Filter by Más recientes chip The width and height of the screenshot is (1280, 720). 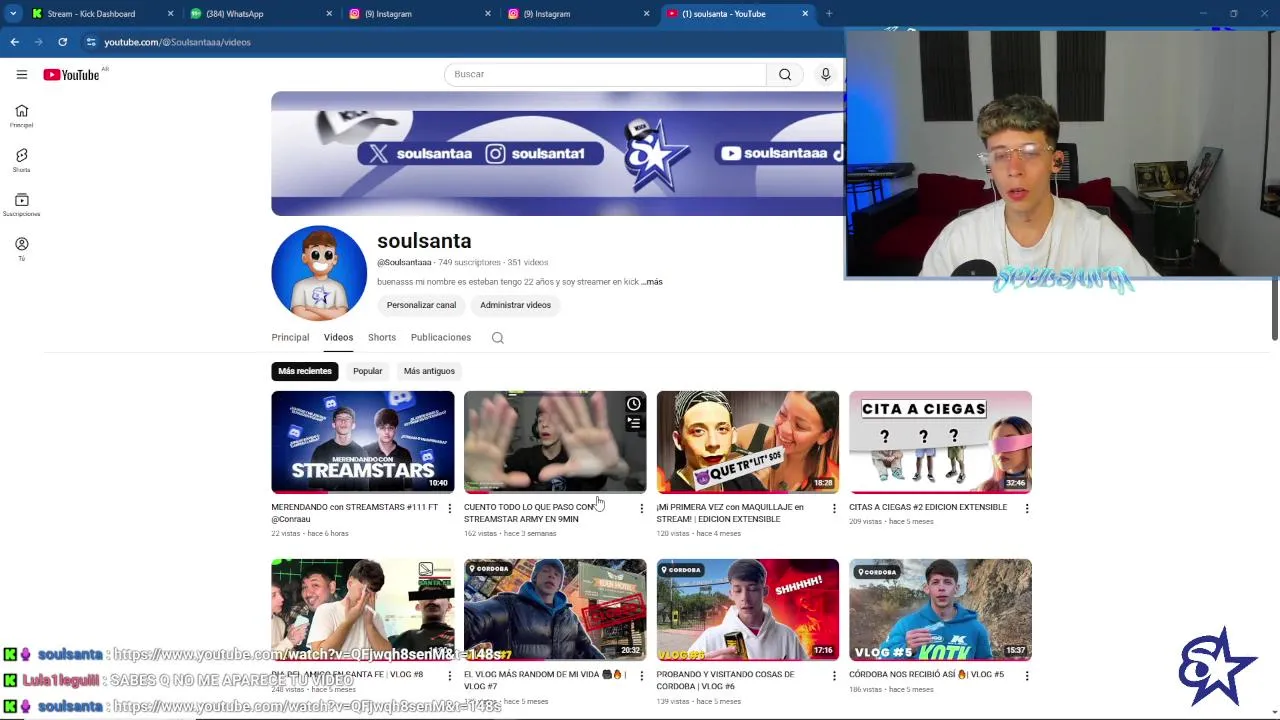click(x=305, y=371)
